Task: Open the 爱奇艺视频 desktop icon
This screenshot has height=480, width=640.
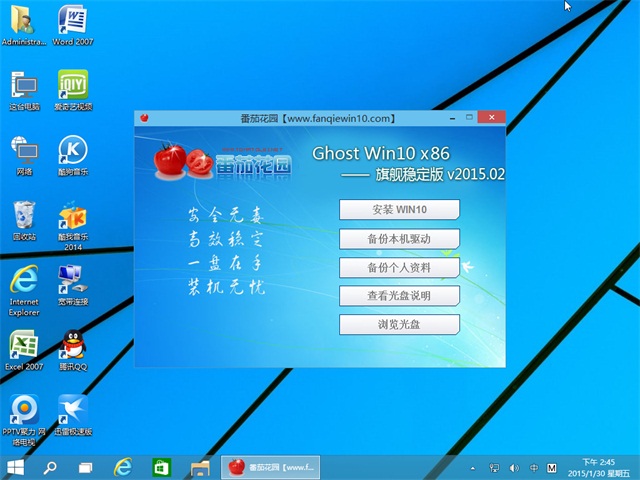Action: coord(73,86)
